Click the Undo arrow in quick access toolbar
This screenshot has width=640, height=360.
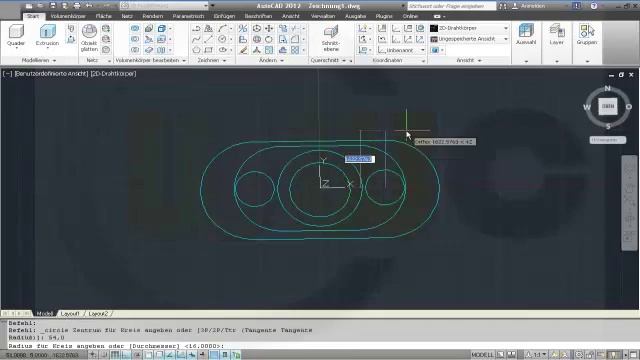89,6
